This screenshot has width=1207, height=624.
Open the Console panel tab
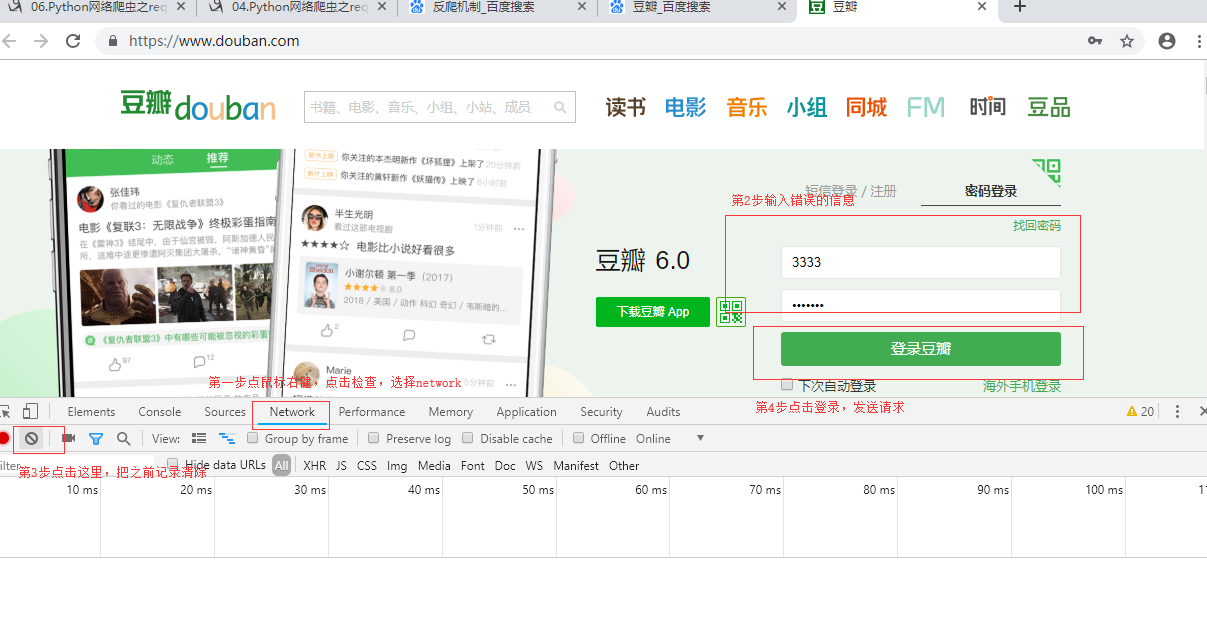coord(160,411)
